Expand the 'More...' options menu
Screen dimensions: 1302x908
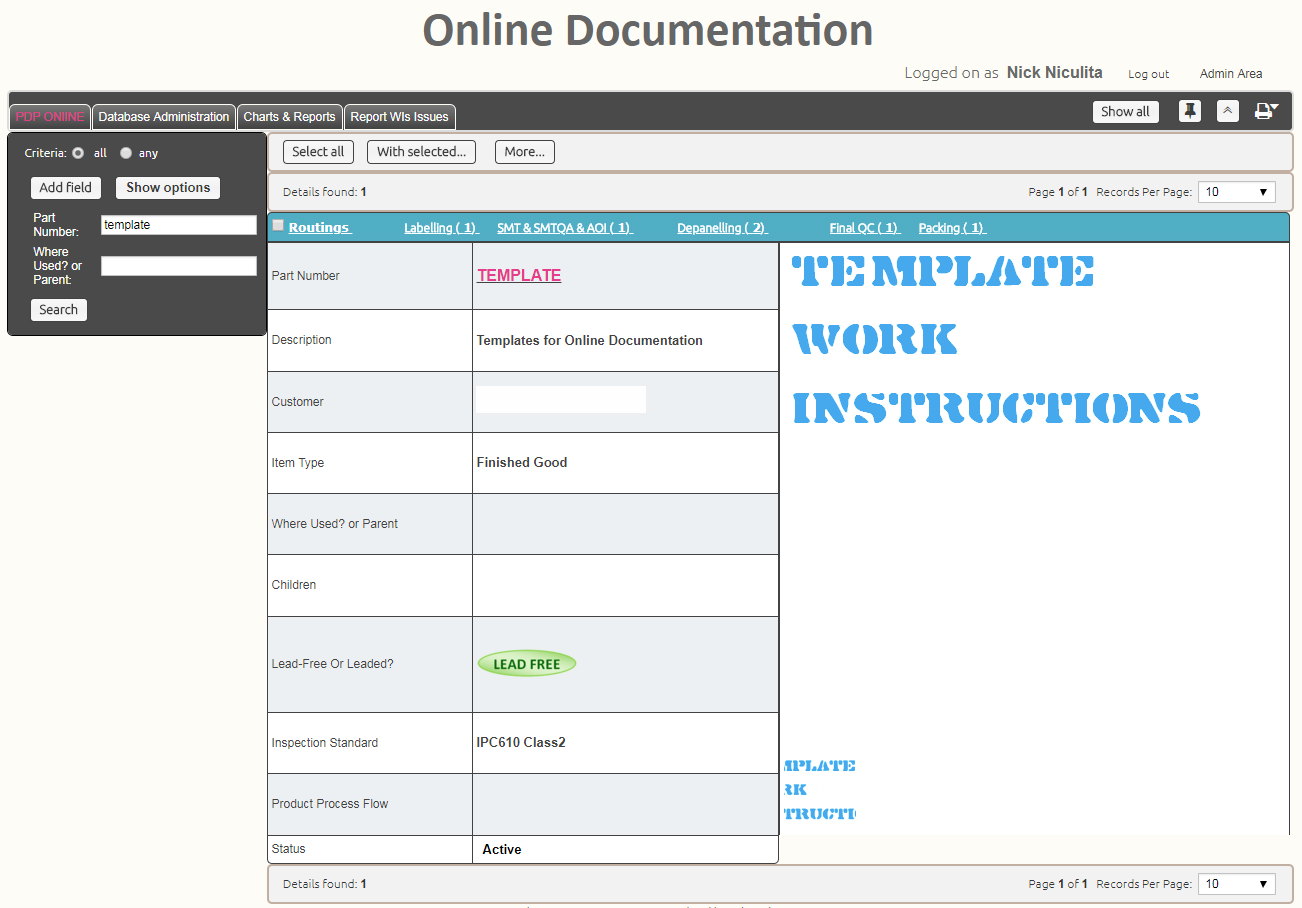tap(524, 152)
